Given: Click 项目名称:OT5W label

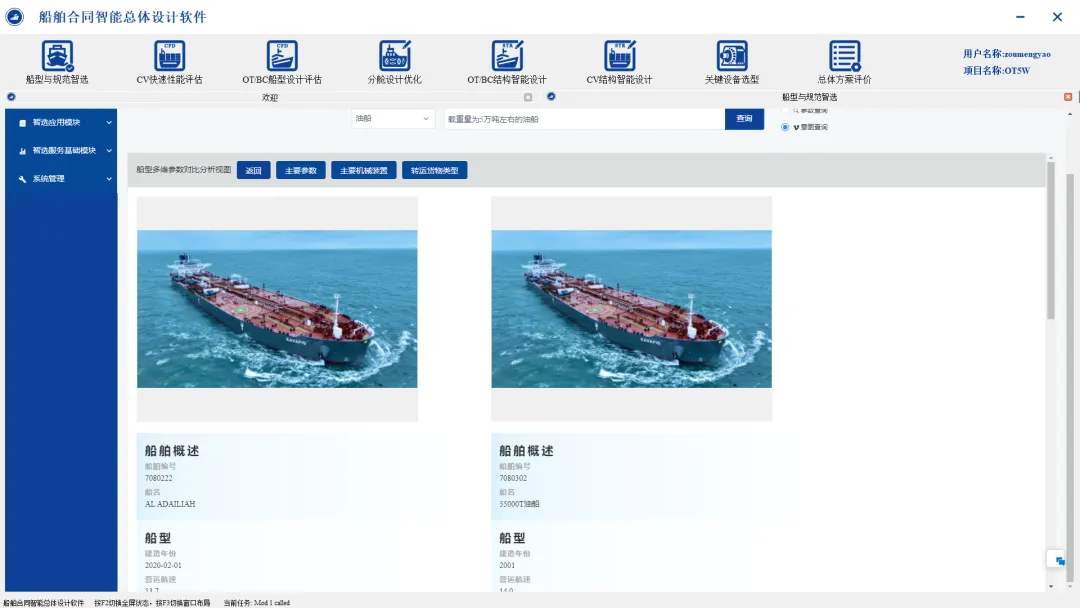Looking at the screenshot, I should (x=997, y=70).
